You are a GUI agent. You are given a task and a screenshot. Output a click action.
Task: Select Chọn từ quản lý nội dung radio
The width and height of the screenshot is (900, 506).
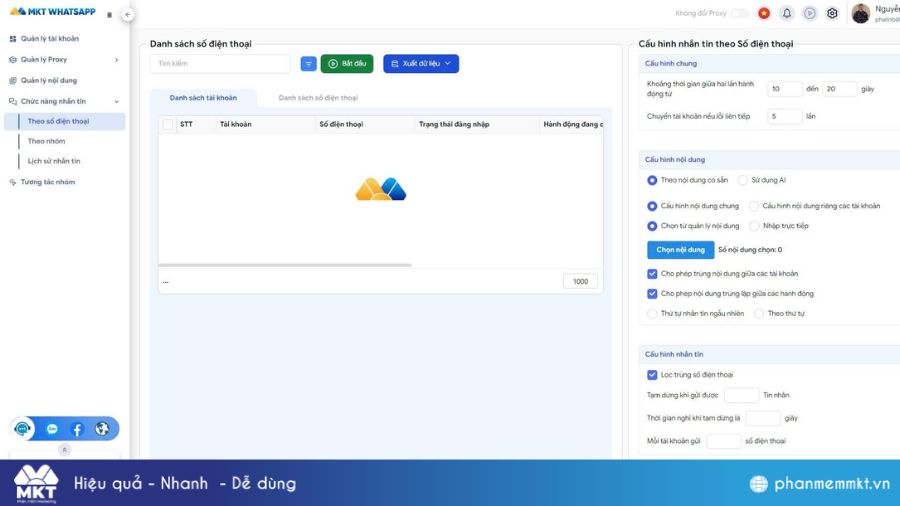click(x=652, y=226)
